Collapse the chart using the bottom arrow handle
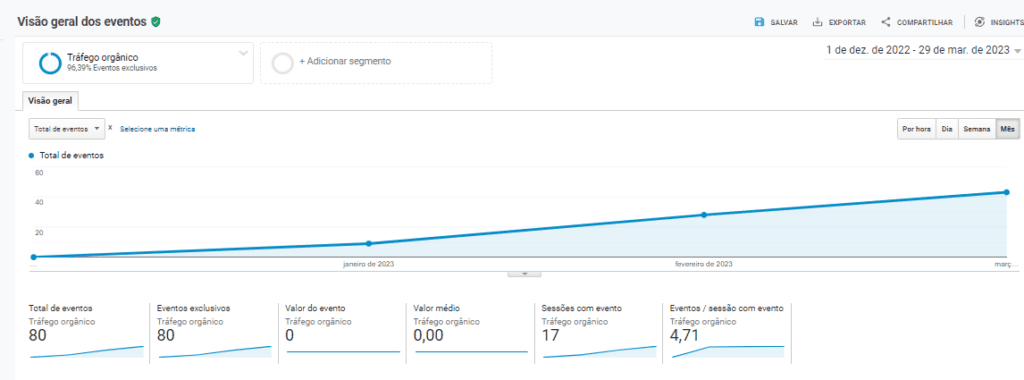1024x380 pixels. tap(524, 274)
